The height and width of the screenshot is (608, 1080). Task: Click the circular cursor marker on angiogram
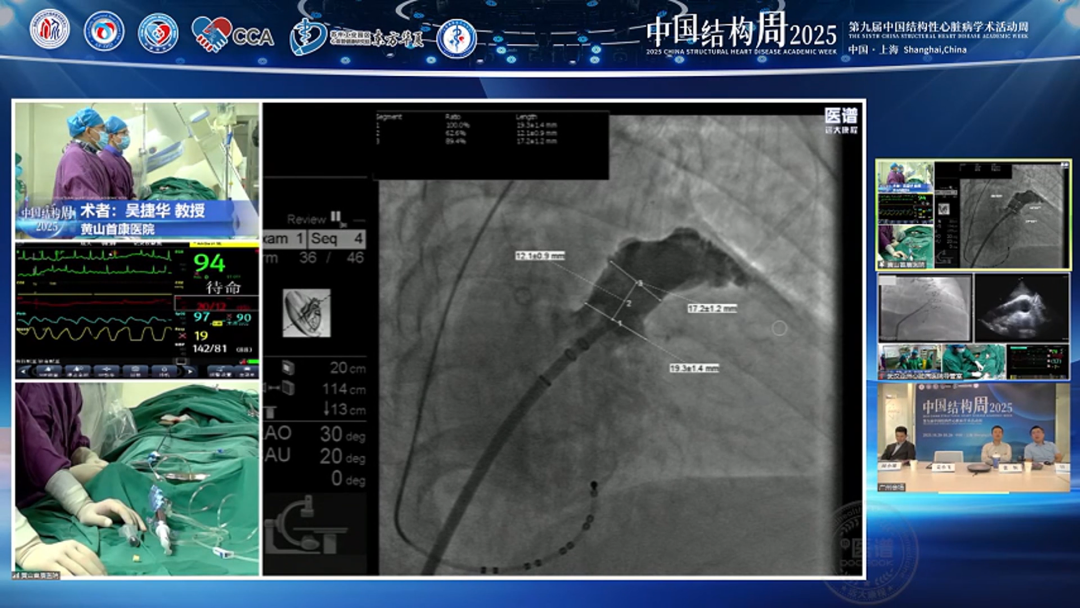point(779,328)
